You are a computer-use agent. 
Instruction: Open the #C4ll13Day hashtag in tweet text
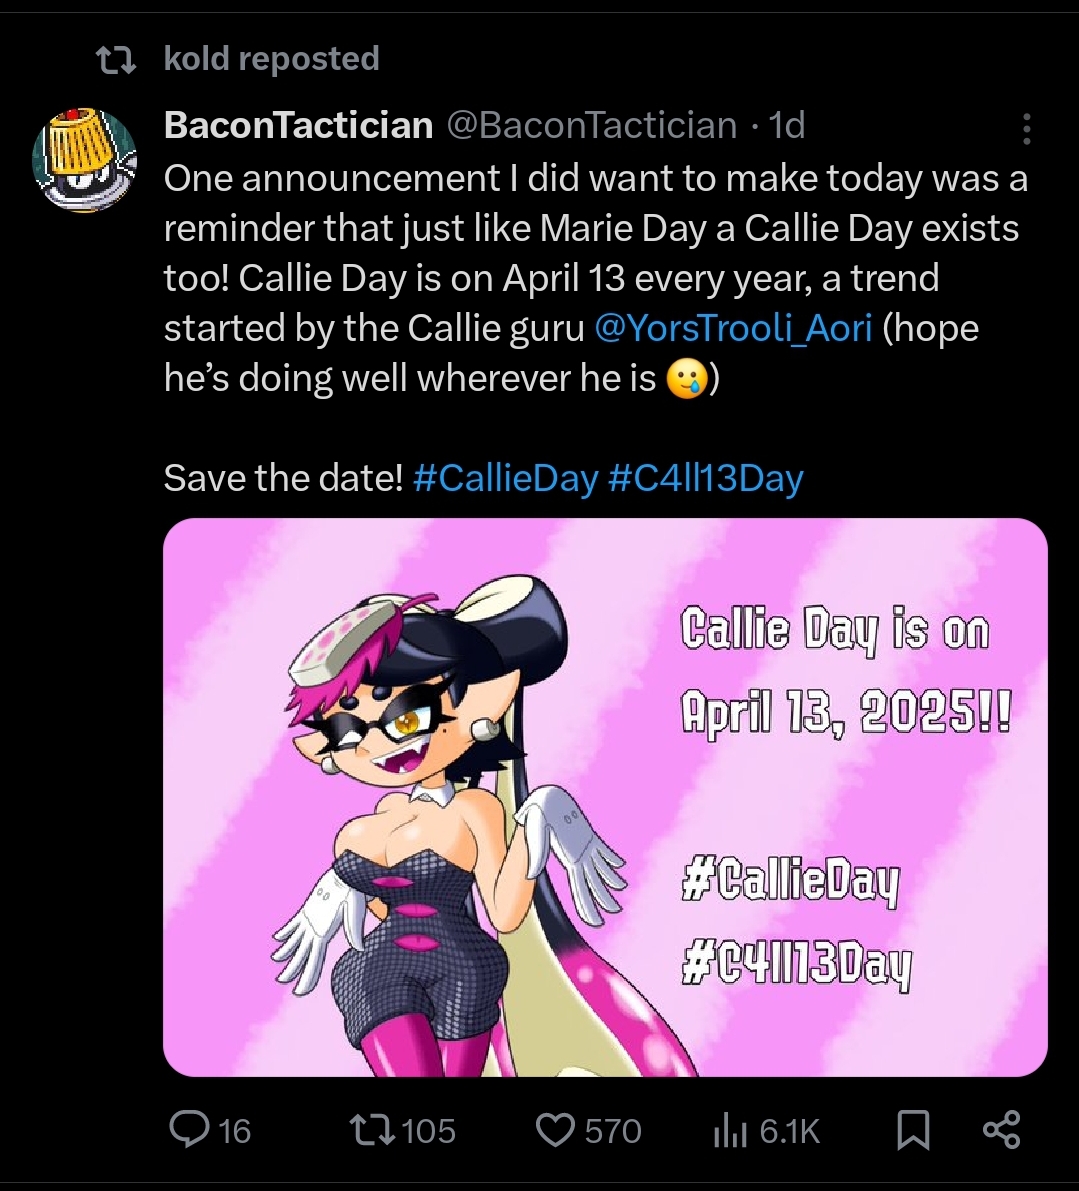click(x=705, y=478)
